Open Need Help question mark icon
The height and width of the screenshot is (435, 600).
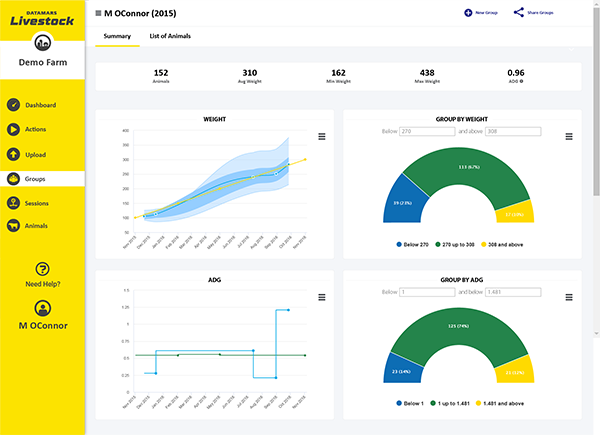click(x=43, y=268)
